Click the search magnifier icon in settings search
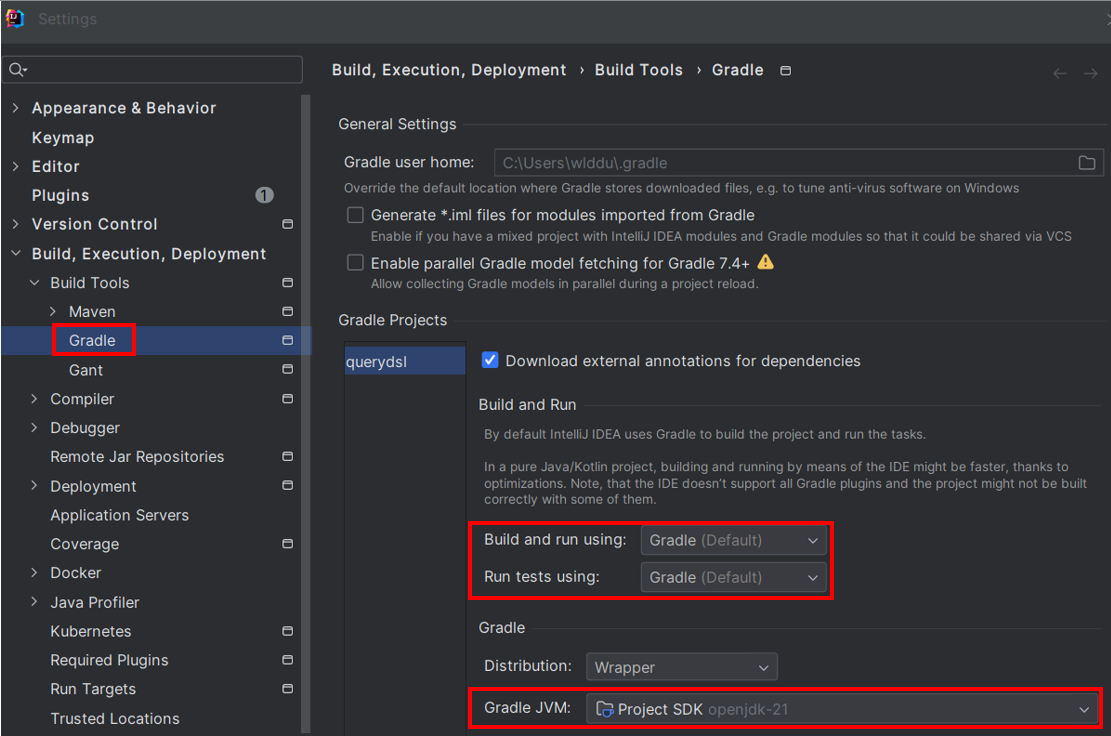Image resolution: width=1111 pixels, height=736 pixels. [x=18, y=69]
